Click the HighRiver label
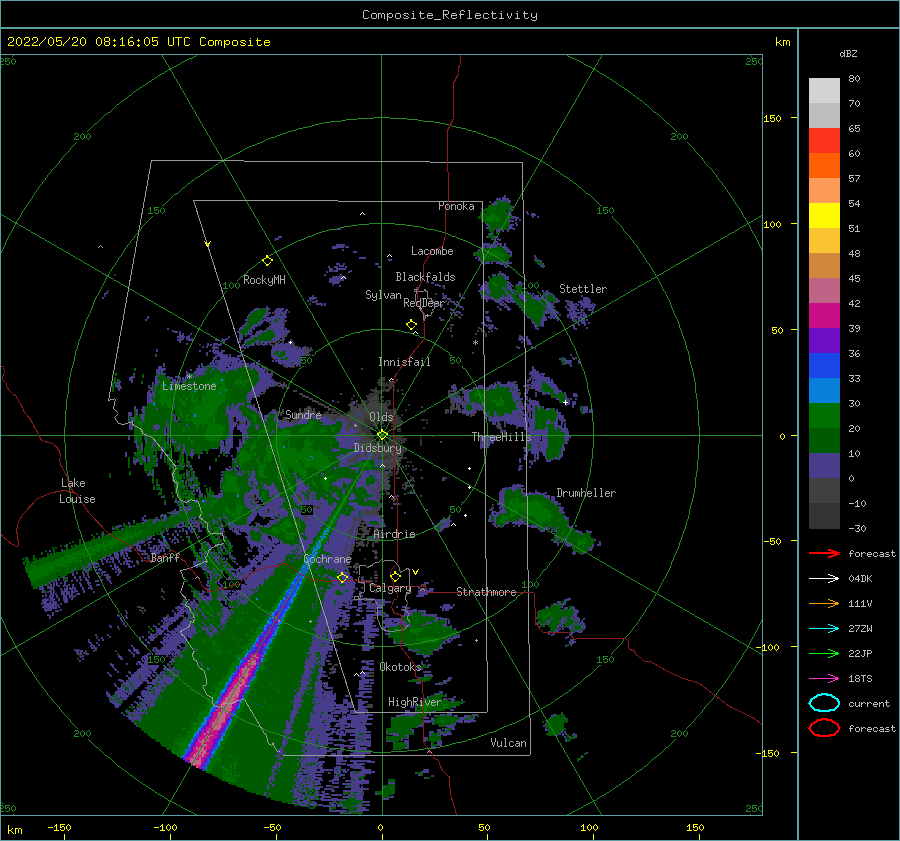This screenshot has width=900, height=841. click(415, 702)
